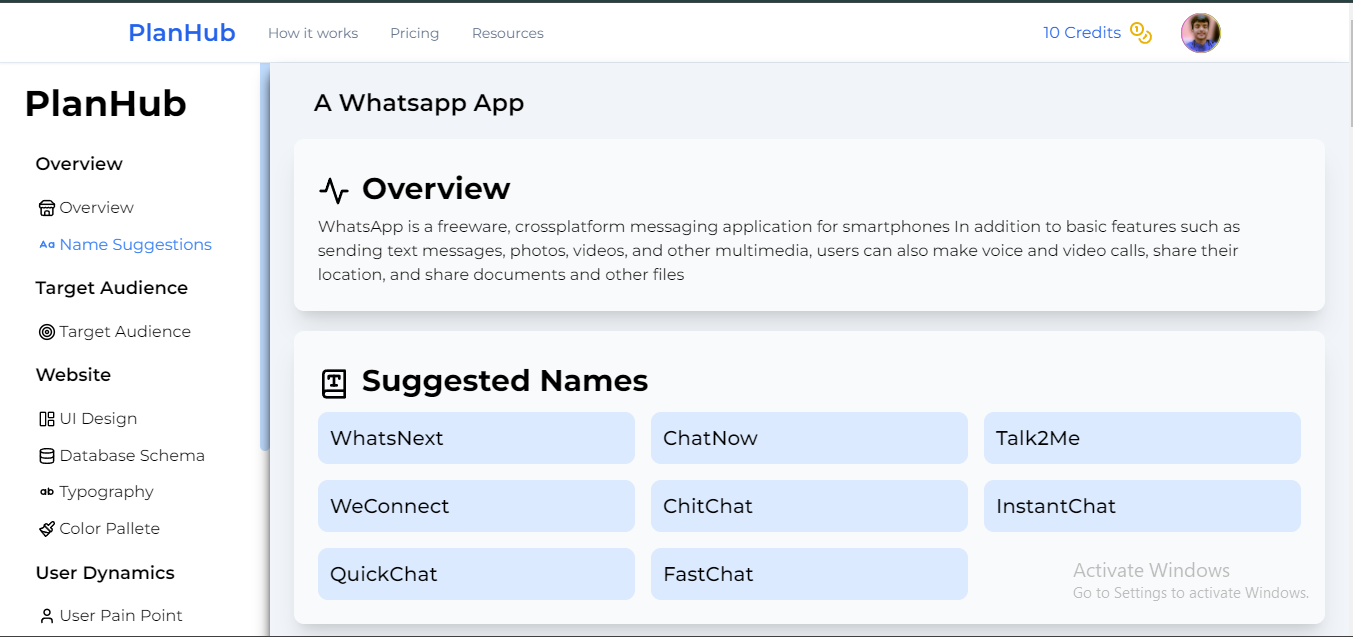1353x637 pixels.
Task: Select the QuickChat name suggestion
Action: pos(476,574)
